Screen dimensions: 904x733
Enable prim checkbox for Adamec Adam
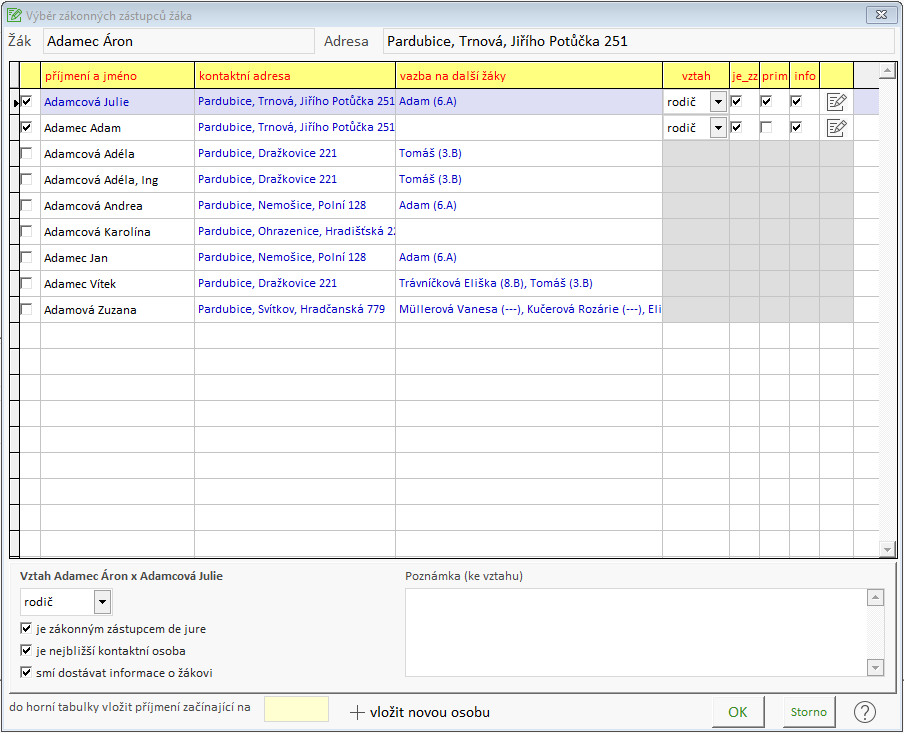coord(766,127)
